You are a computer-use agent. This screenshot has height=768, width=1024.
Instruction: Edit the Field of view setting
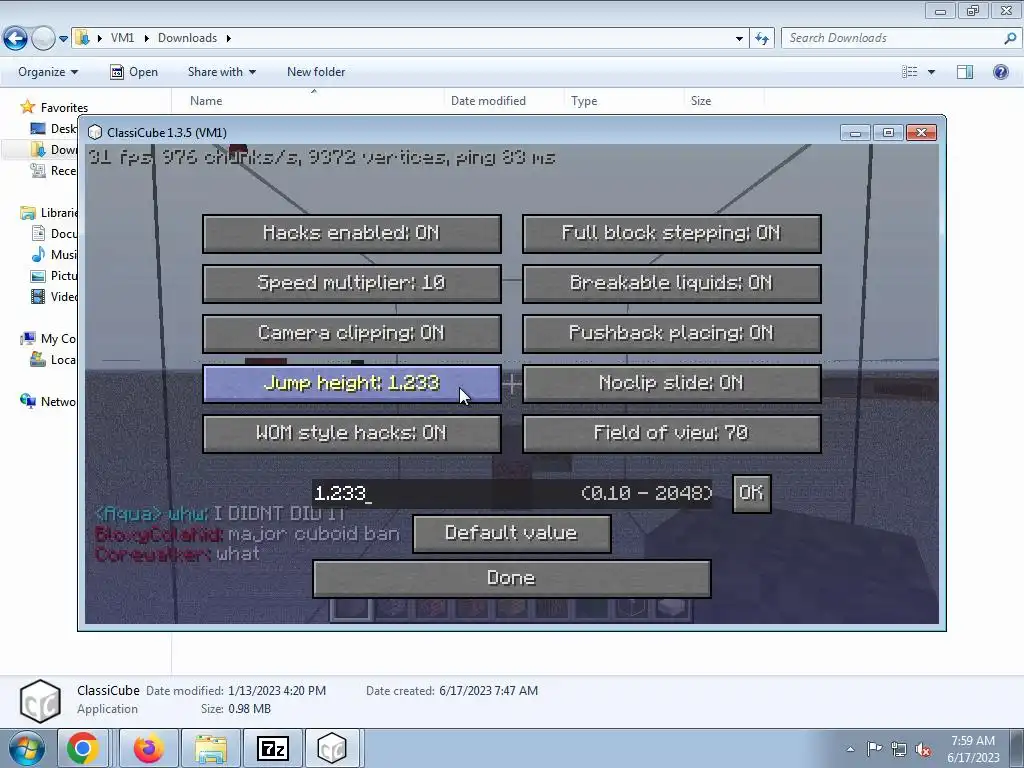(671, 434)
